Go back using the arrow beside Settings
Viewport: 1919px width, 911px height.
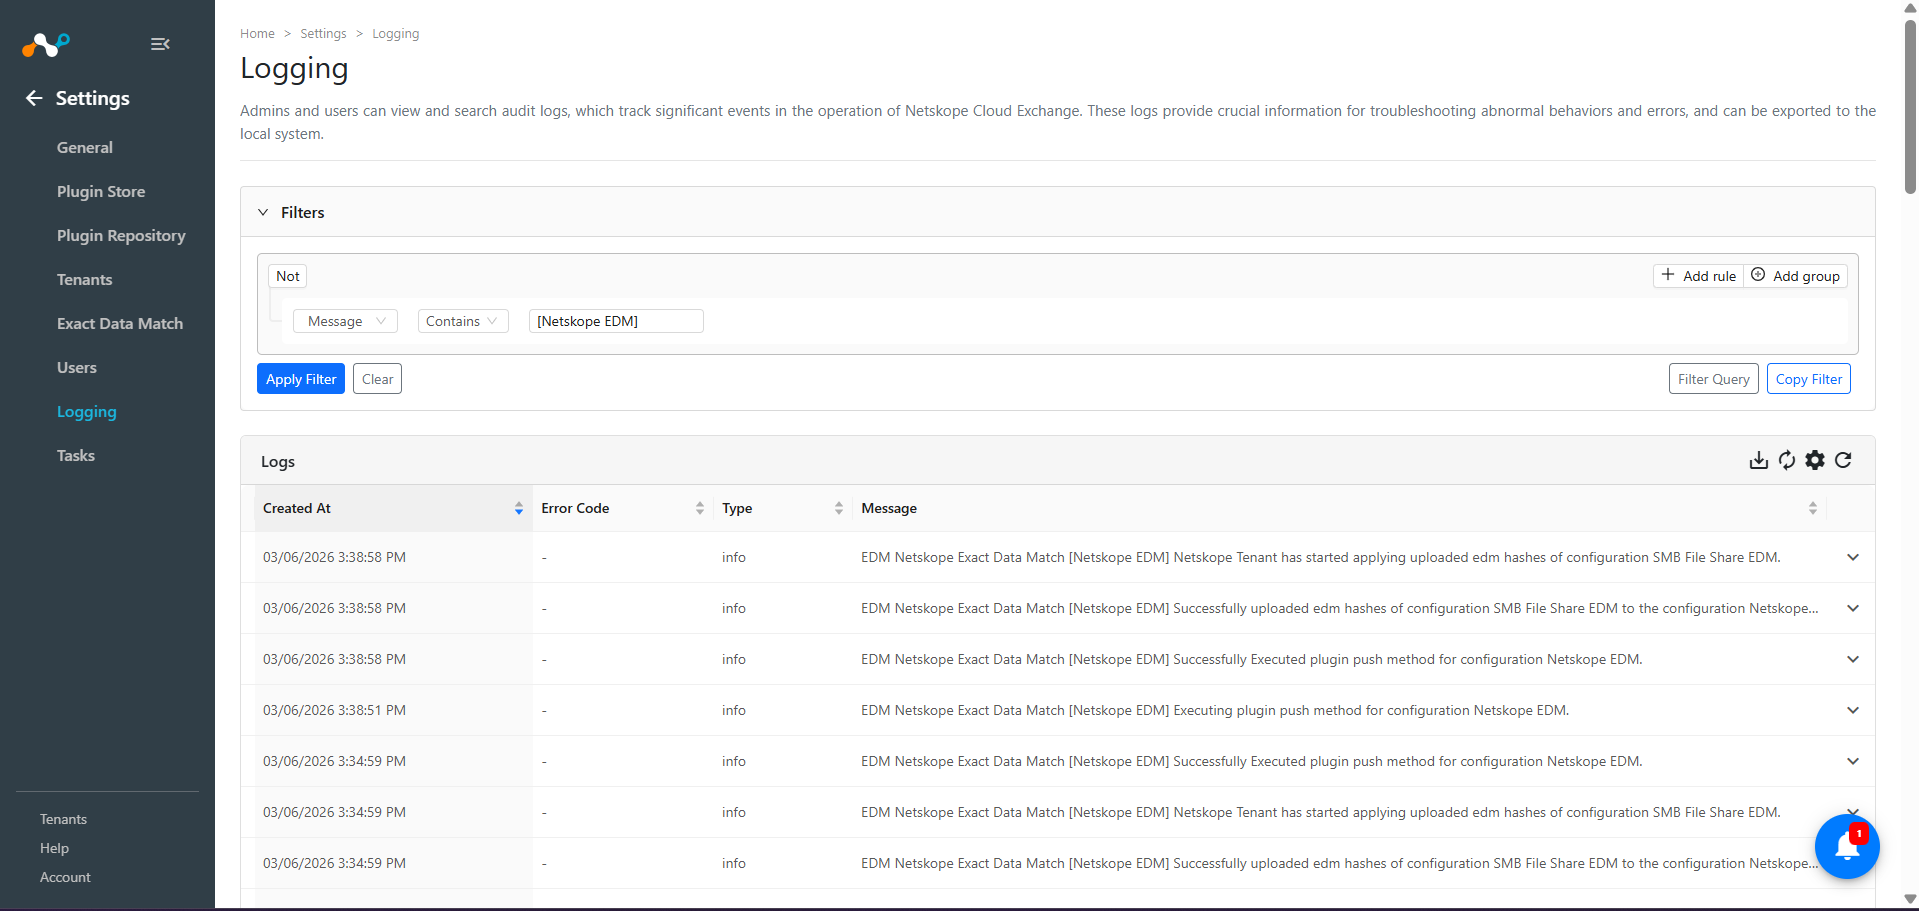(34, 98)
